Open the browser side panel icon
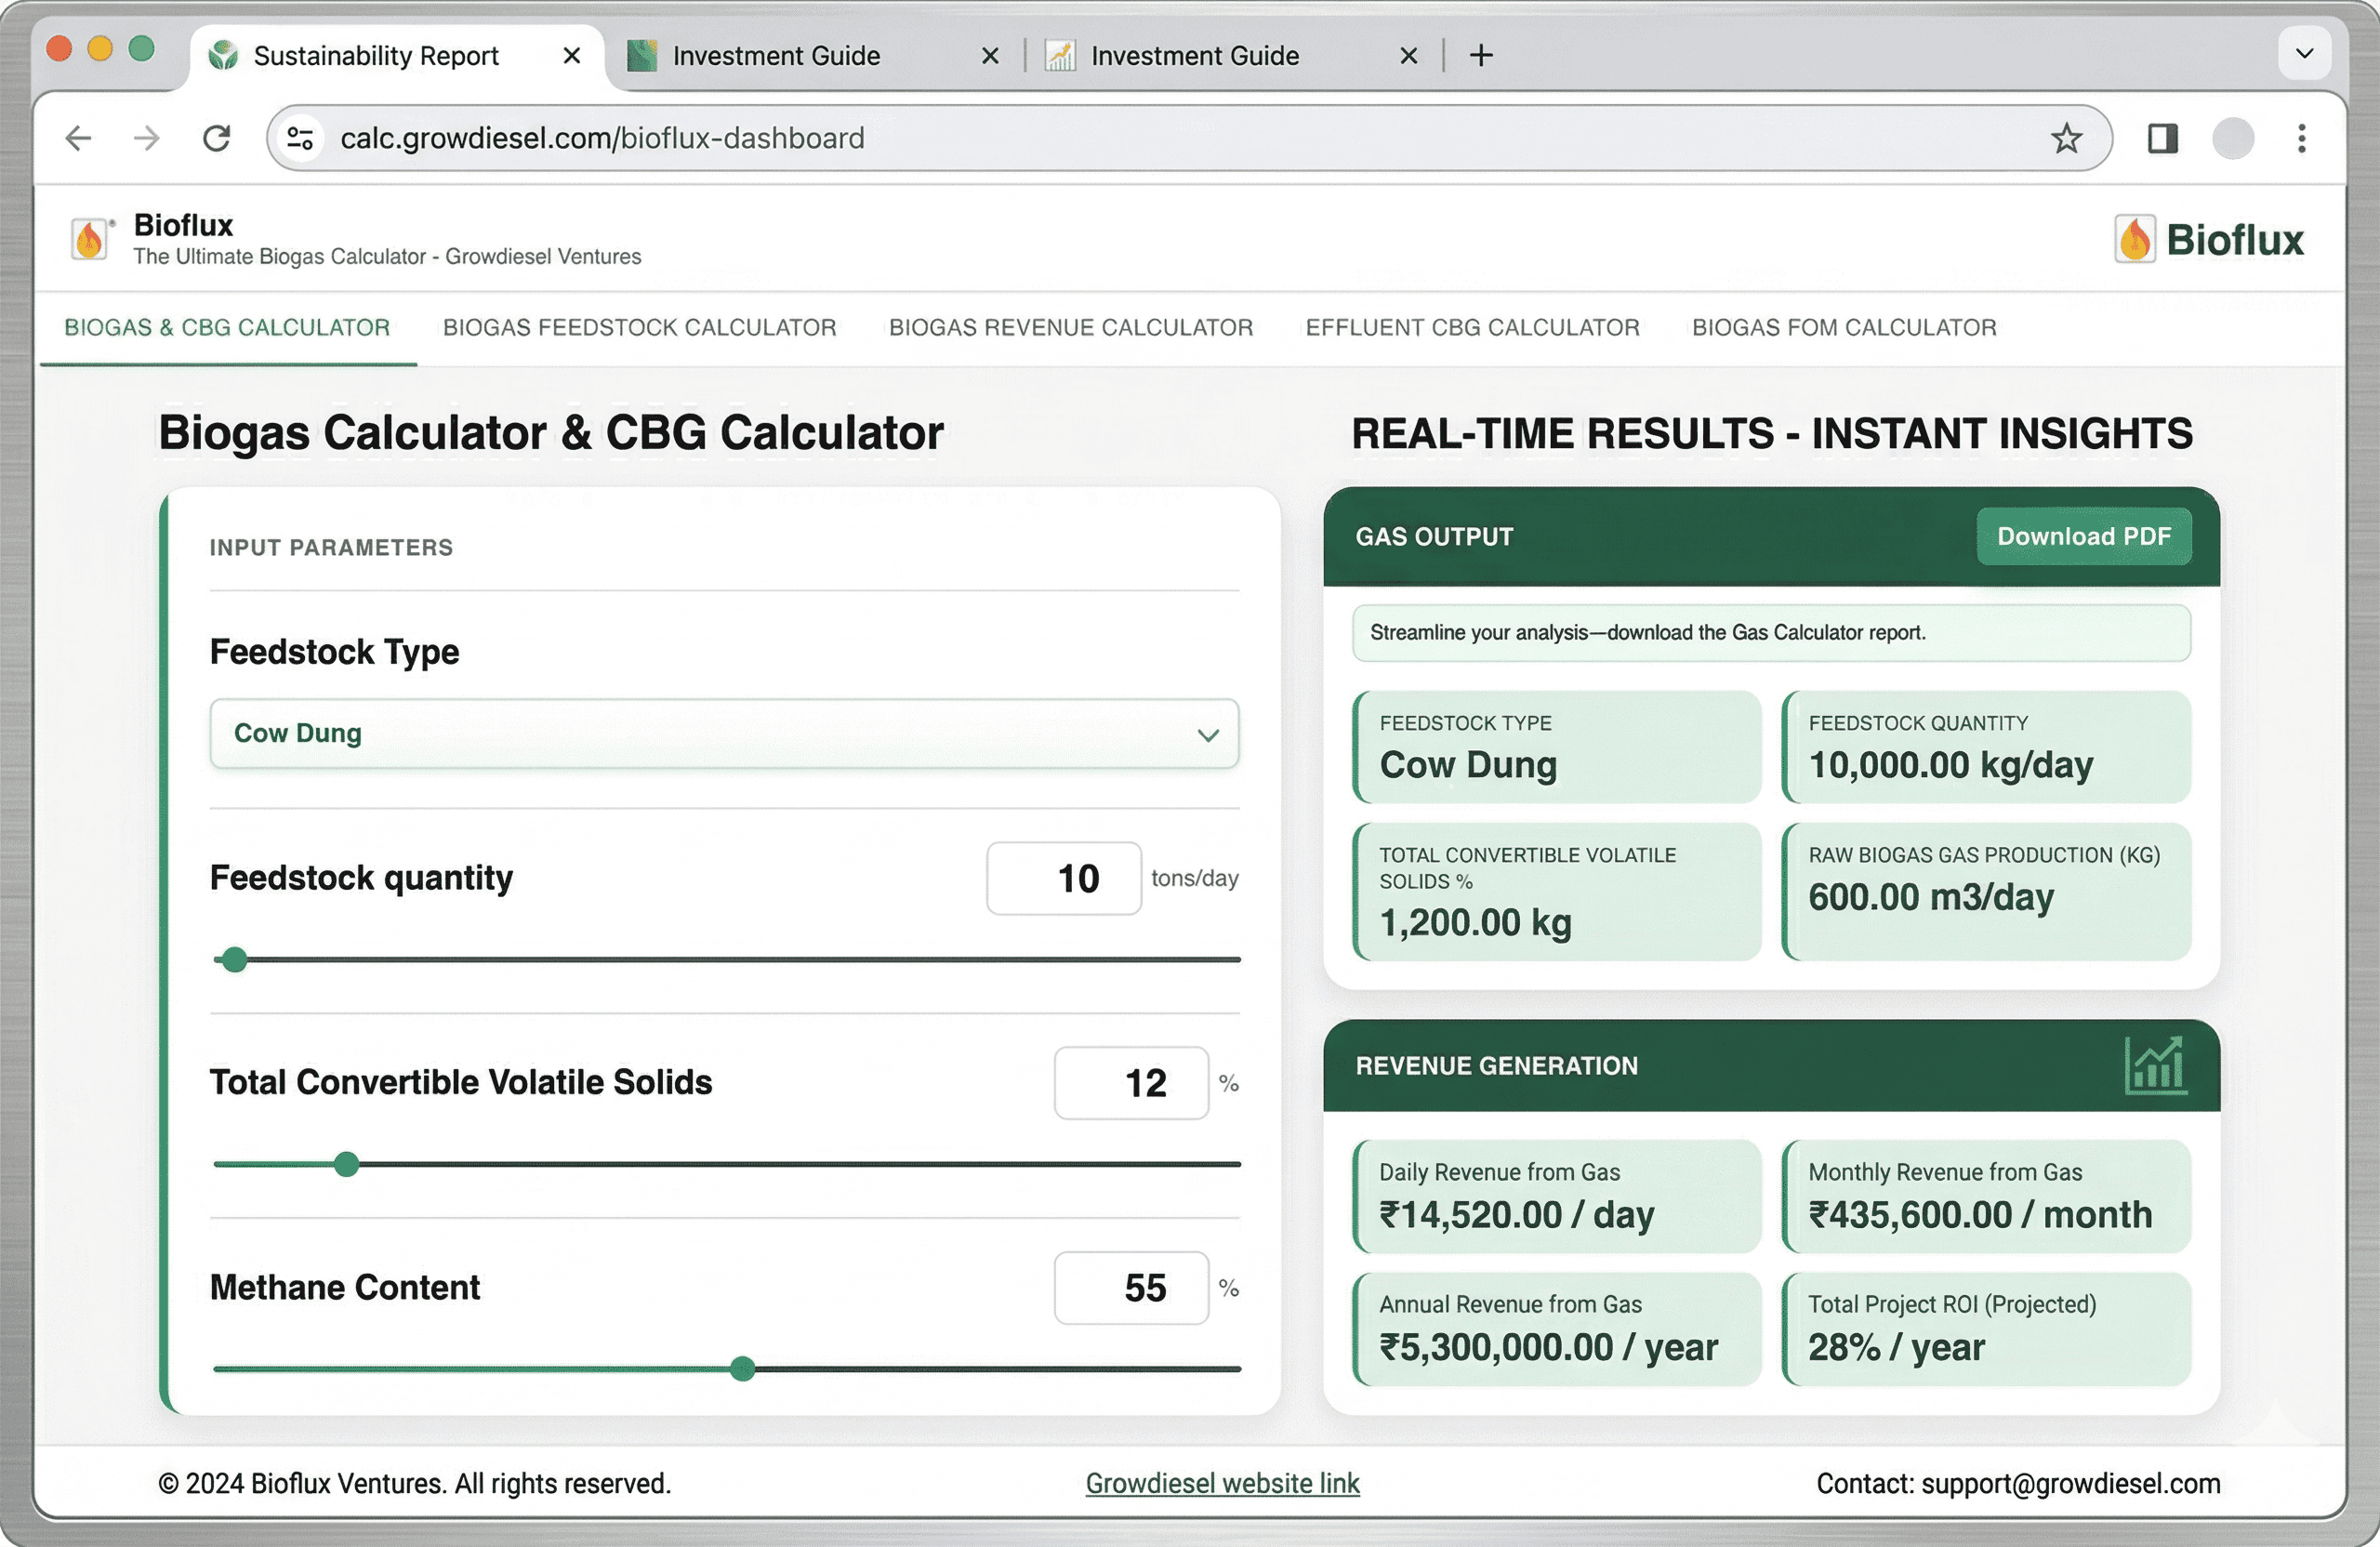 click(x=2162, y=138)
